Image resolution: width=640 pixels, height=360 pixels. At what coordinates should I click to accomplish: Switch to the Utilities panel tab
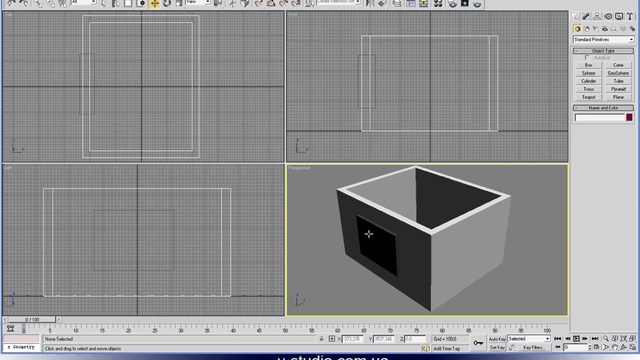[x=630, y=16]
